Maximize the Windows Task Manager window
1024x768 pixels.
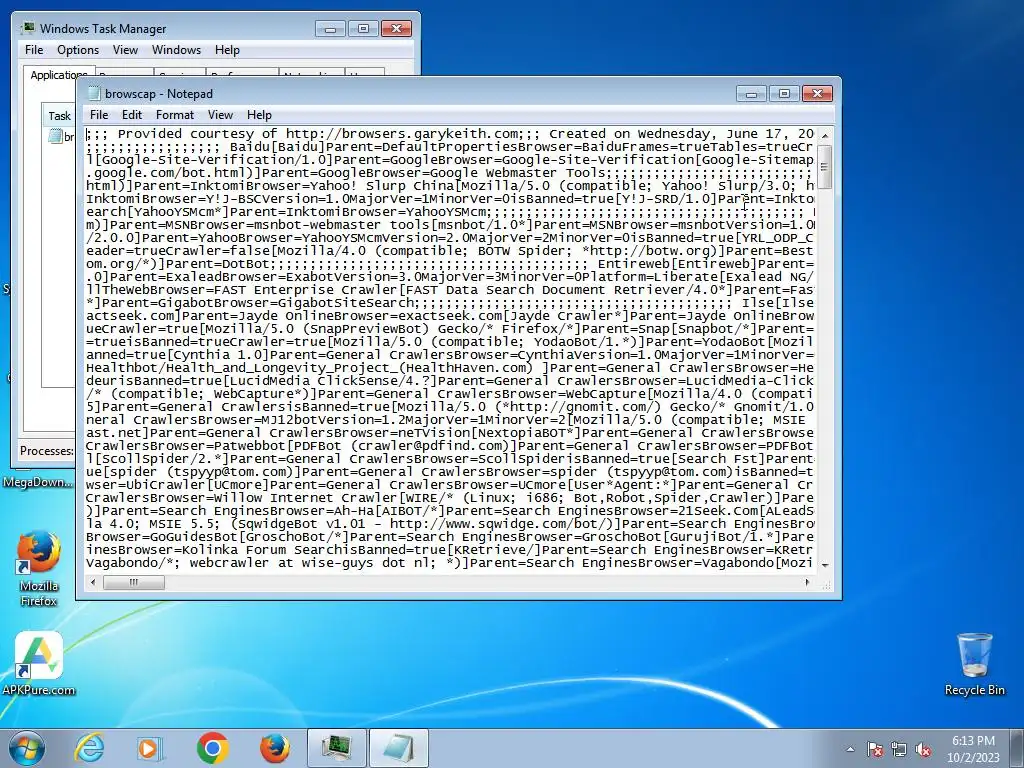tap(363, 29)
